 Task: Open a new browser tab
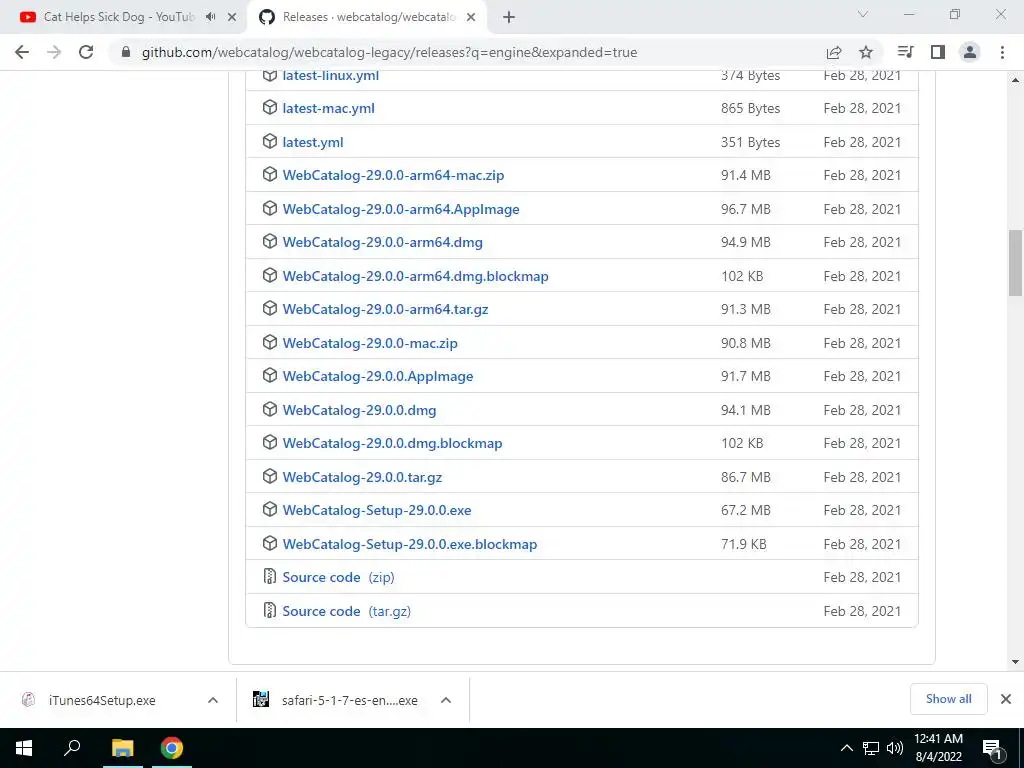point(509,18)
